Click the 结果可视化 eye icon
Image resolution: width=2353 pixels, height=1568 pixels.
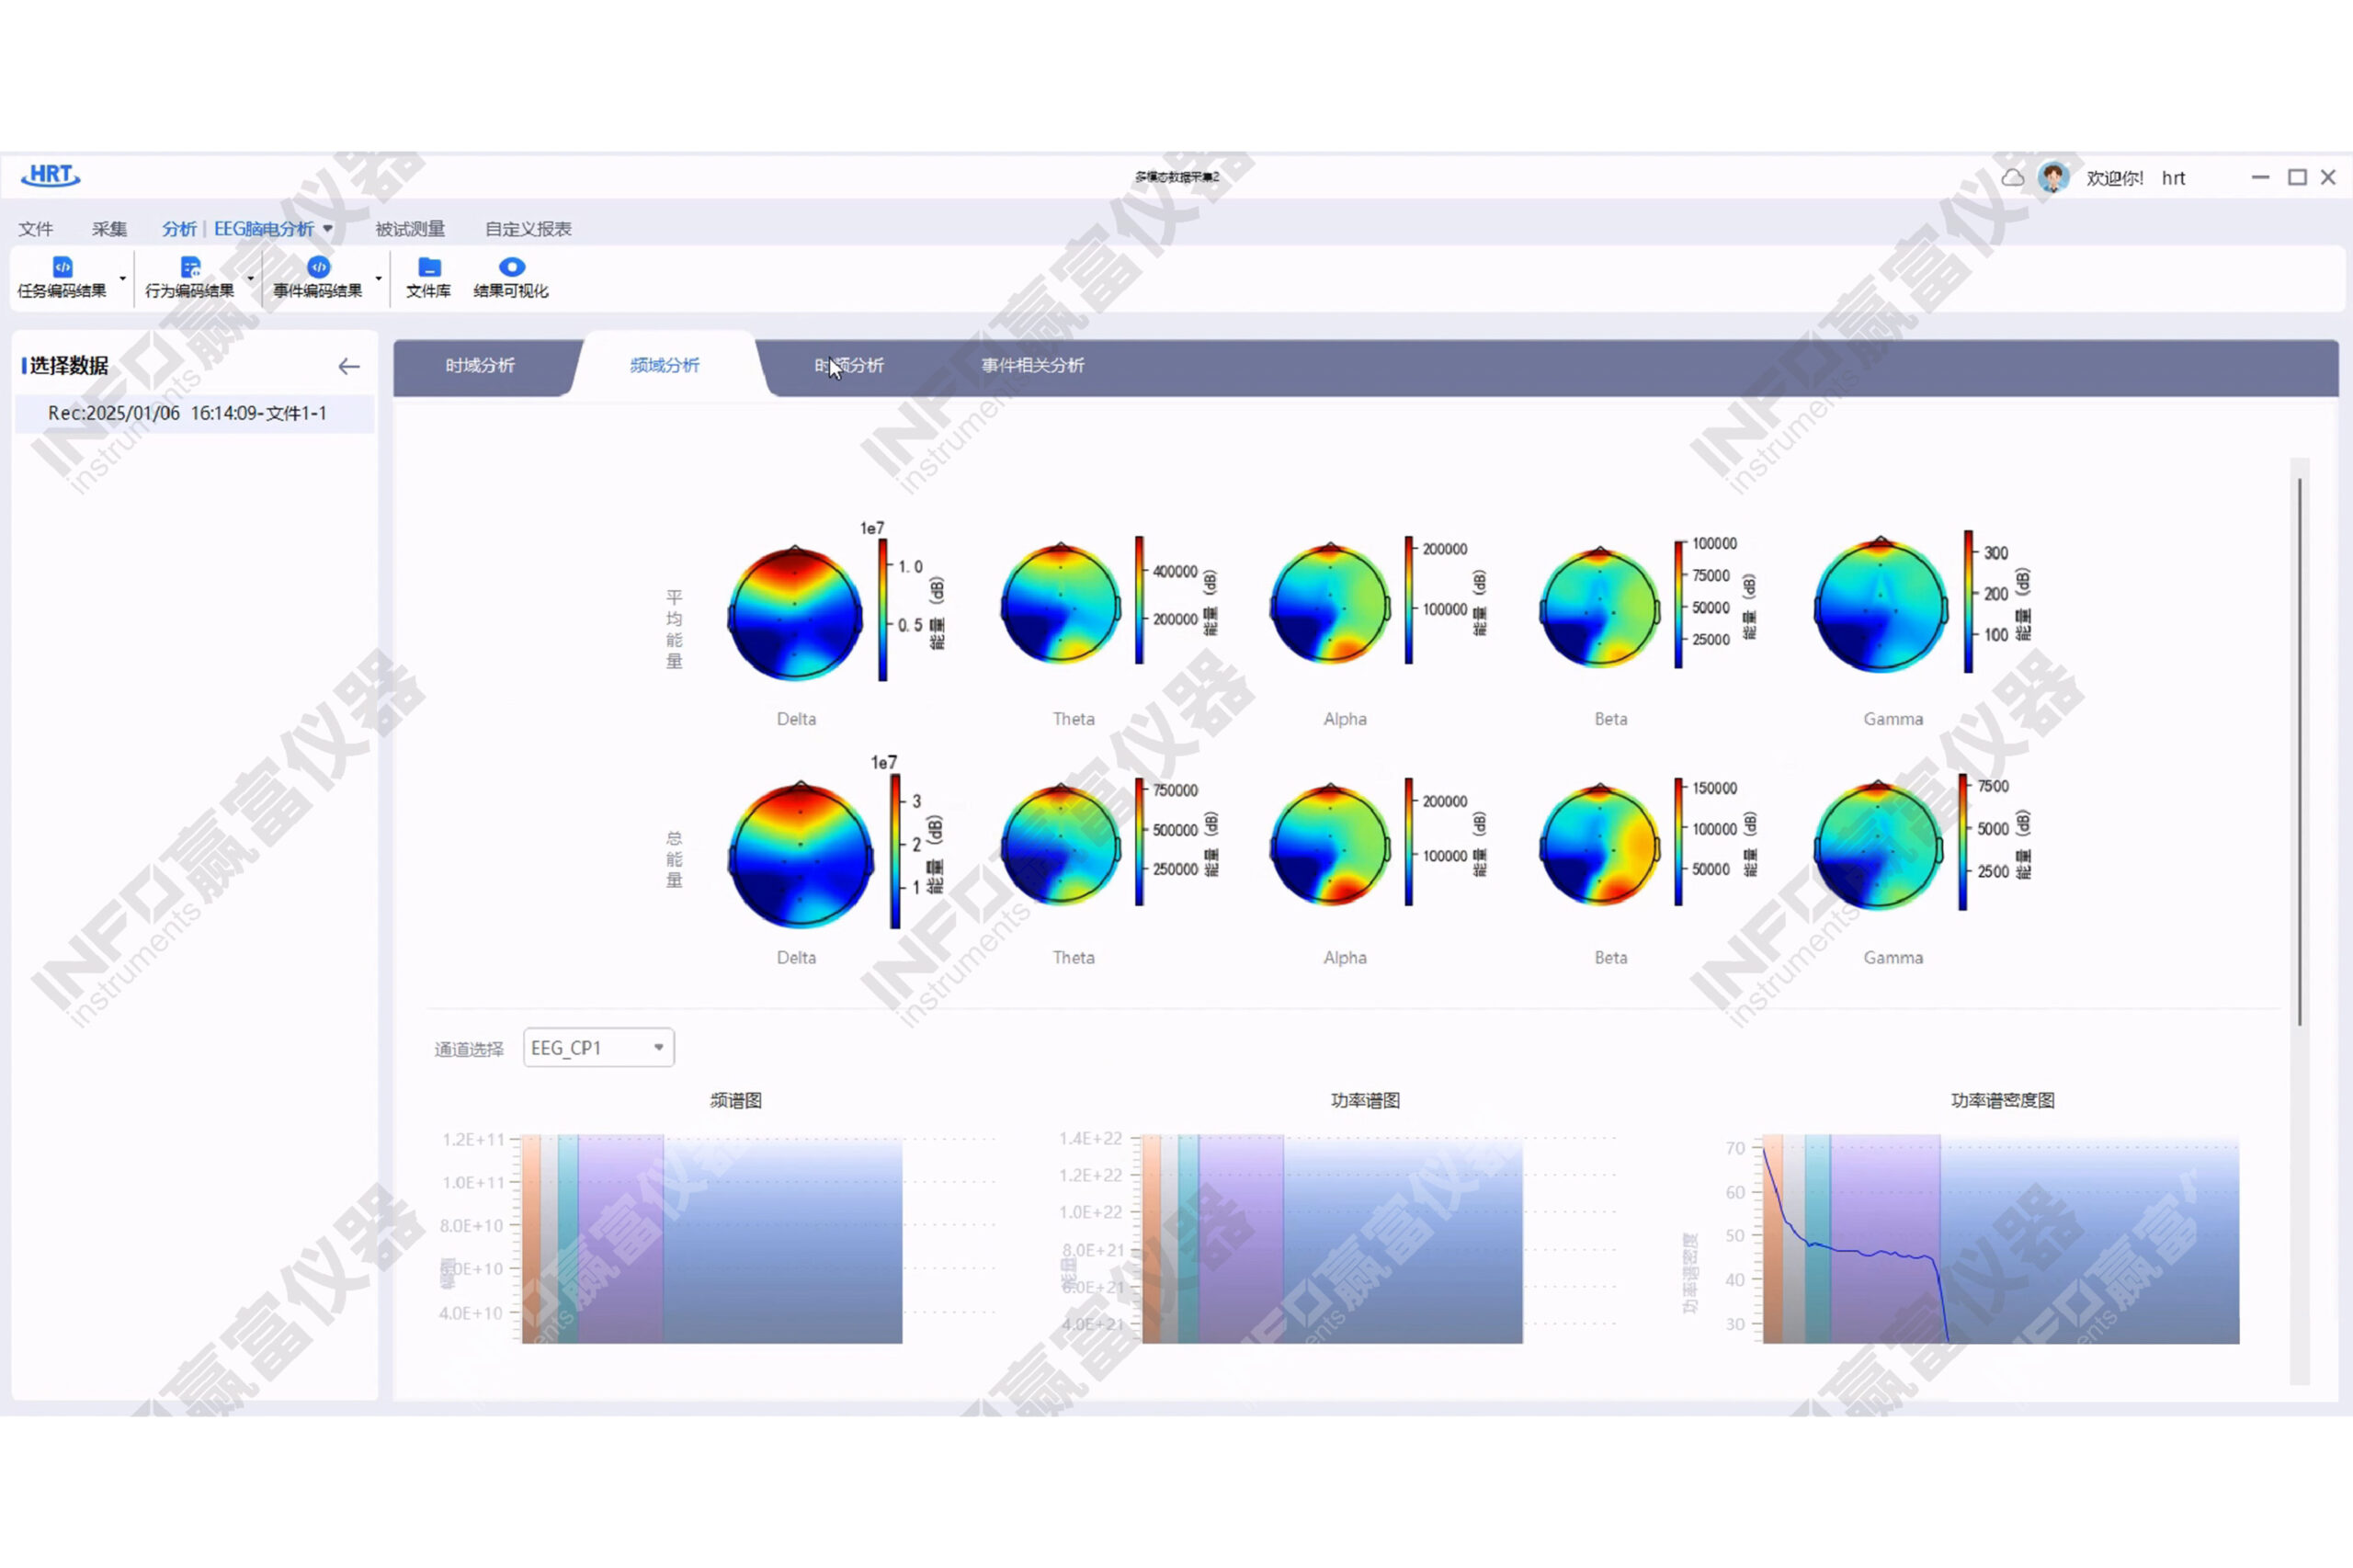click(x=511, y=267)
